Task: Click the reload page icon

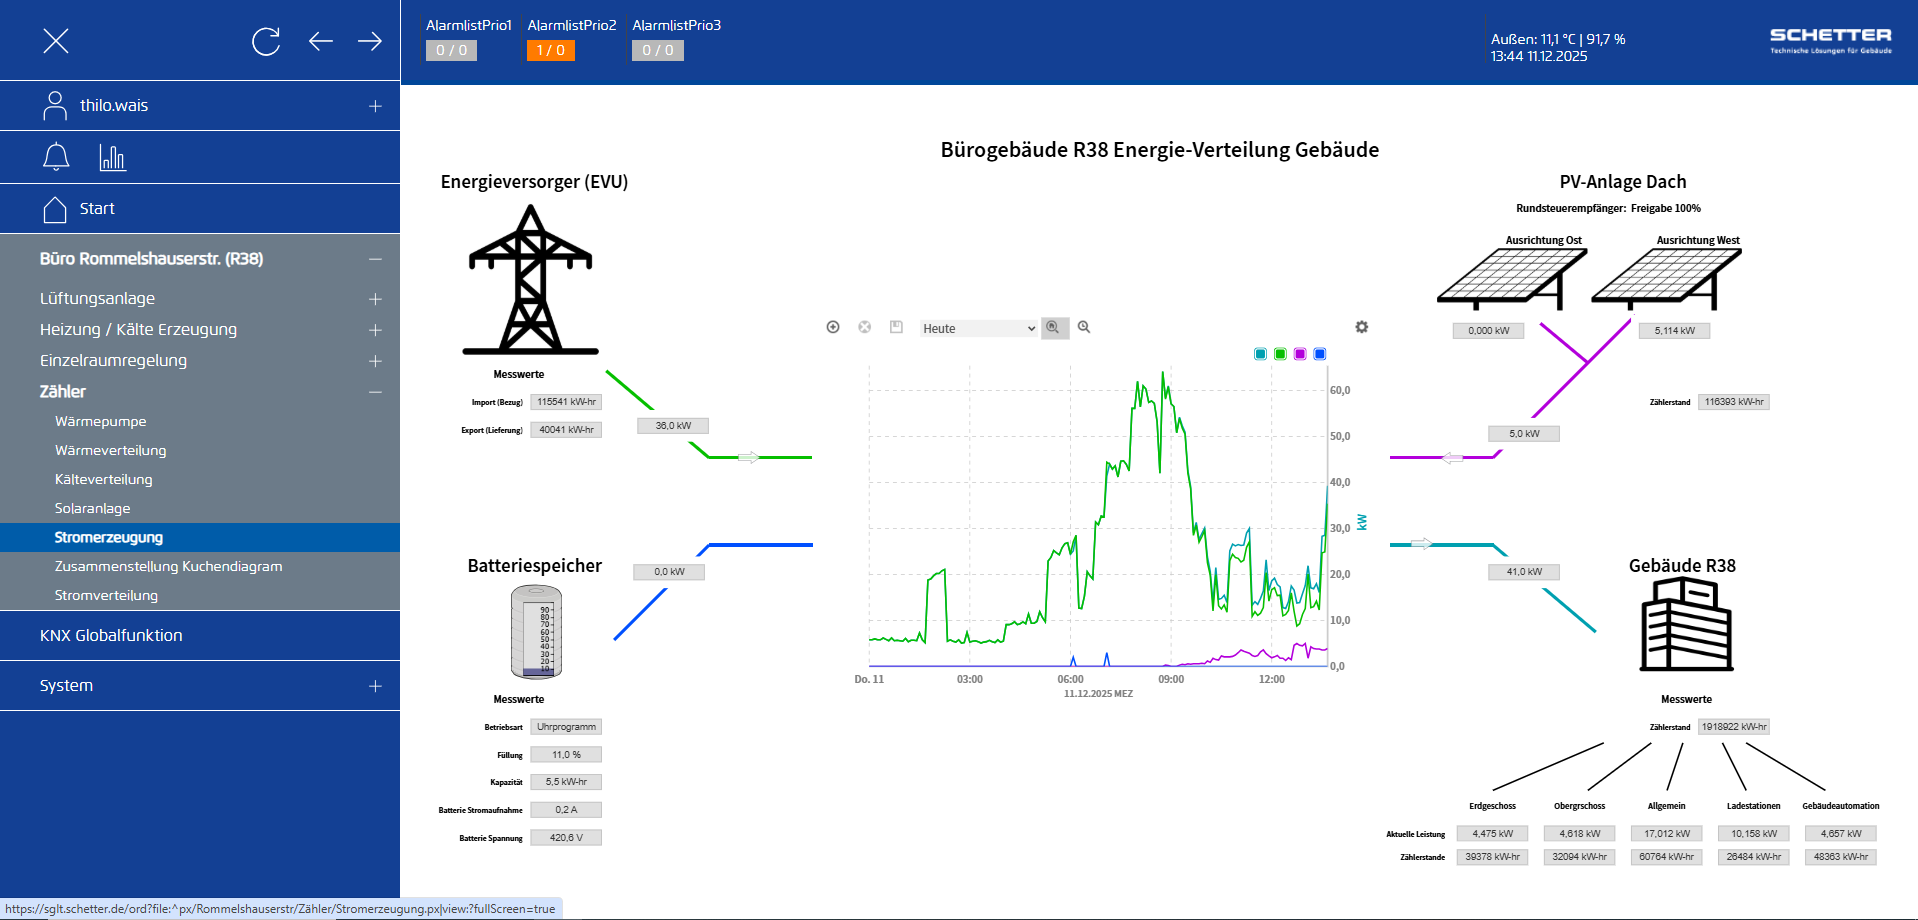Action: 266,41
